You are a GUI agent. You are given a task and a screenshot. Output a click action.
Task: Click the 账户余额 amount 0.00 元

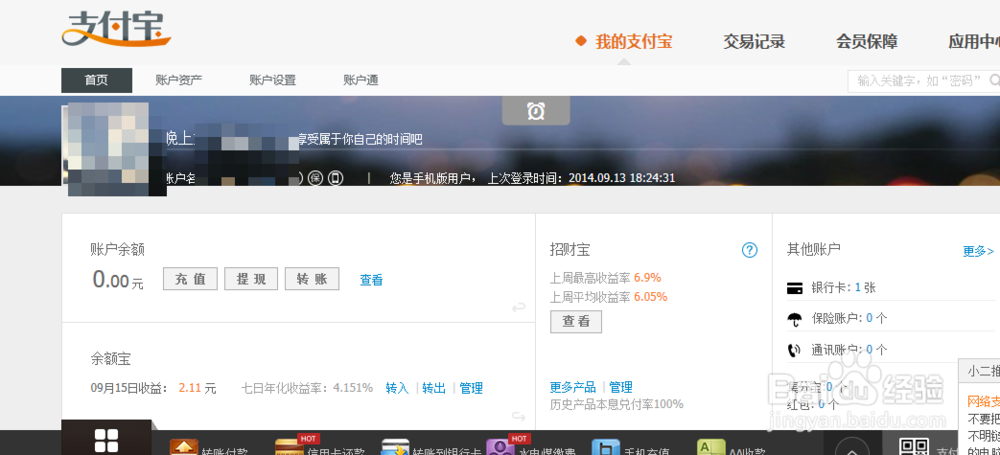pyautogui.click(x=118, y=280)
